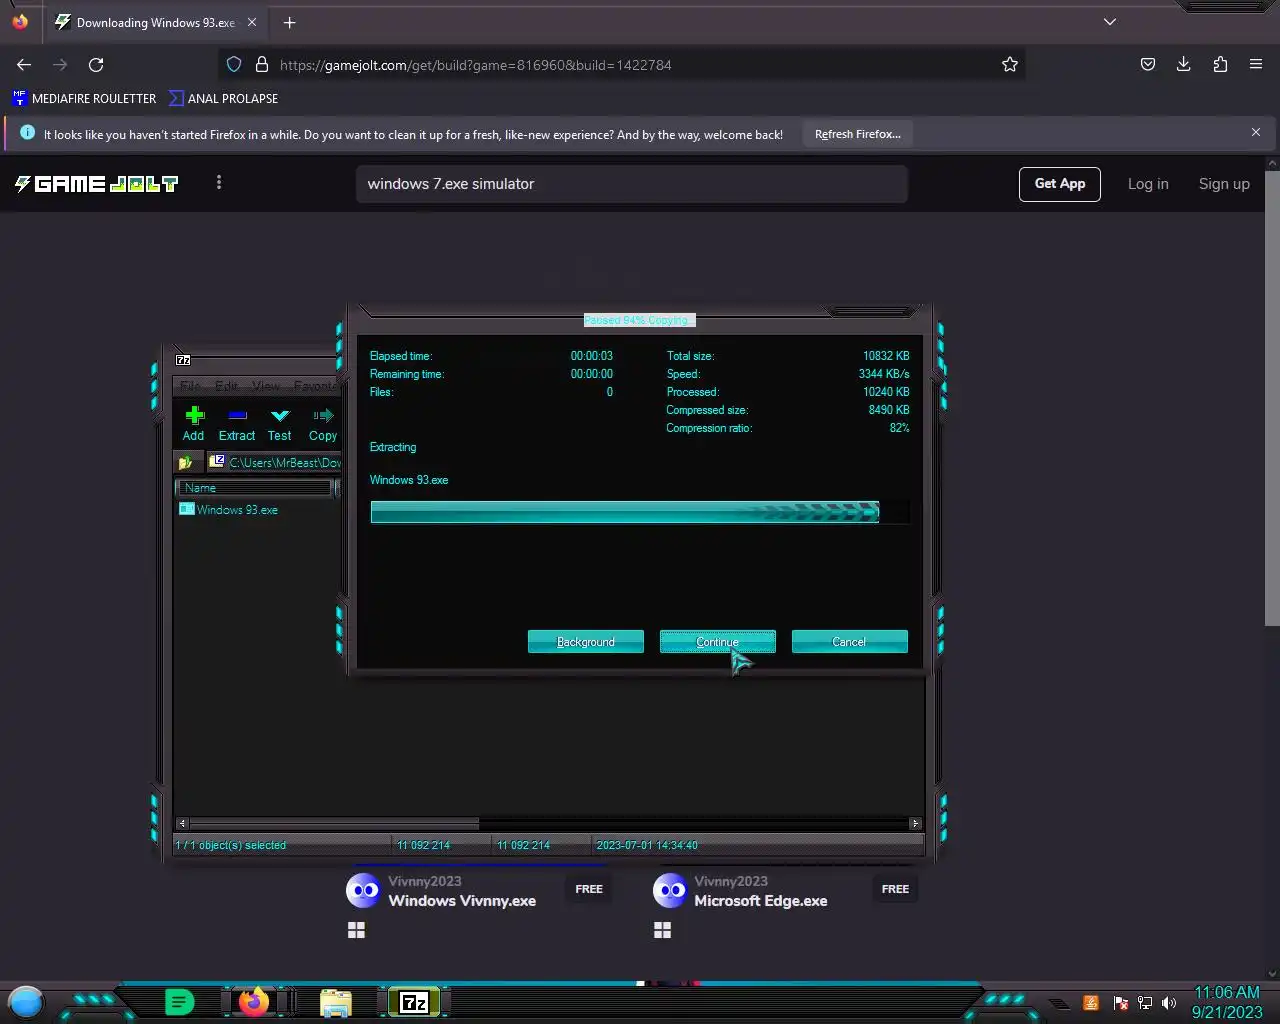1280x1024 pixels.
Task: Click the Game Jolt search field
Action: (632, 184)
